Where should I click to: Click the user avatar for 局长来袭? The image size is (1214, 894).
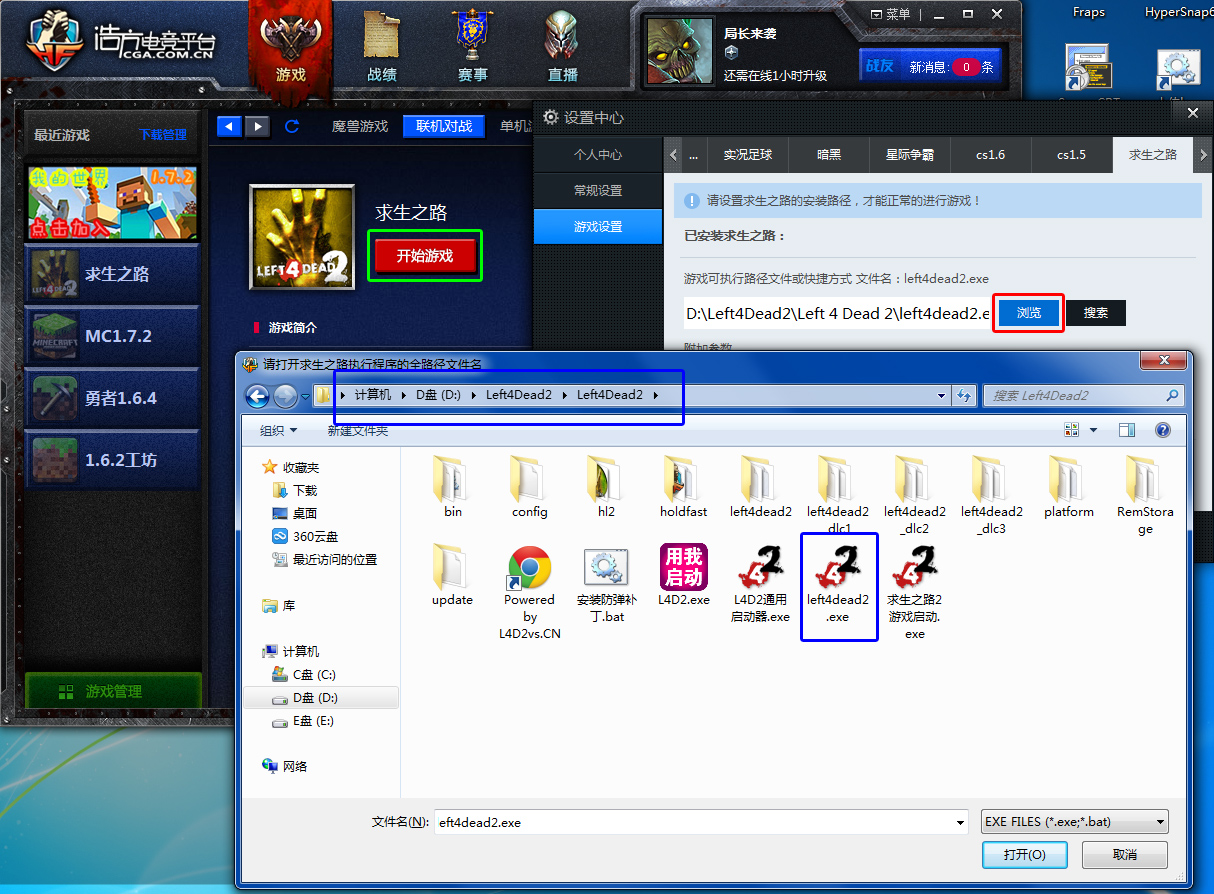click(681, 51)
